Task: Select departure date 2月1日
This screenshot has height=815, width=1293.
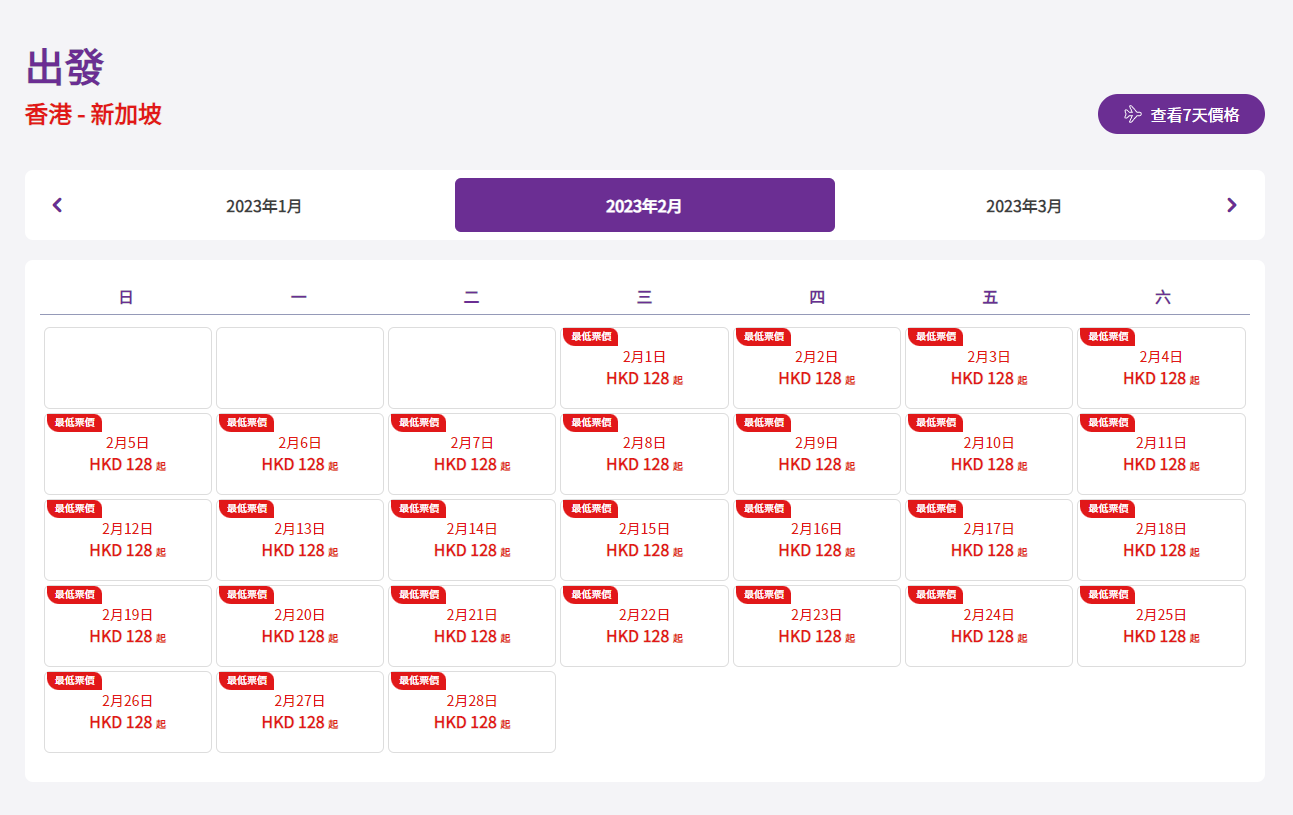Action: [644, 368]
